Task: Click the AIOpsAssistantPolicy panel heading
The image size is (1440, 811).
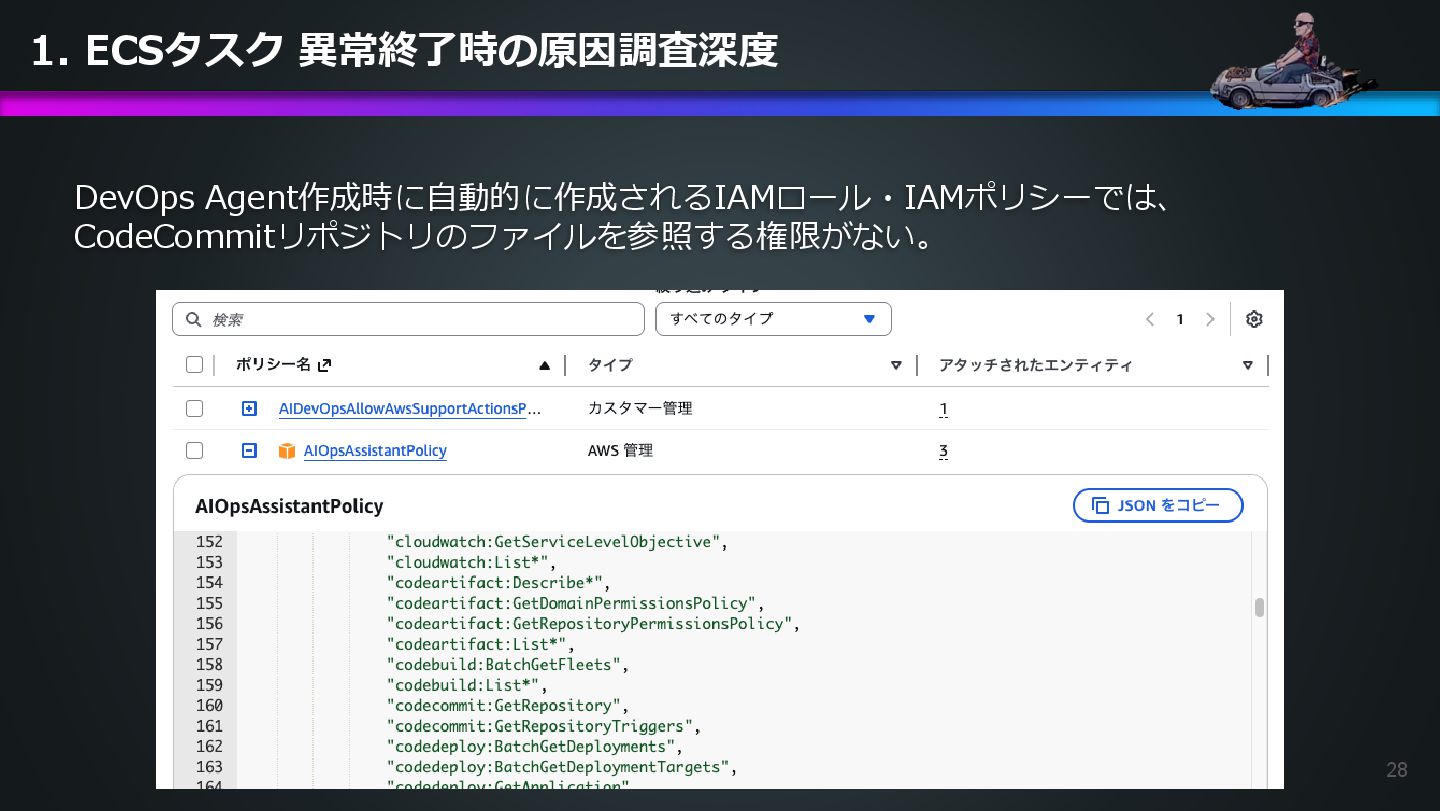Action: point(290,506)
